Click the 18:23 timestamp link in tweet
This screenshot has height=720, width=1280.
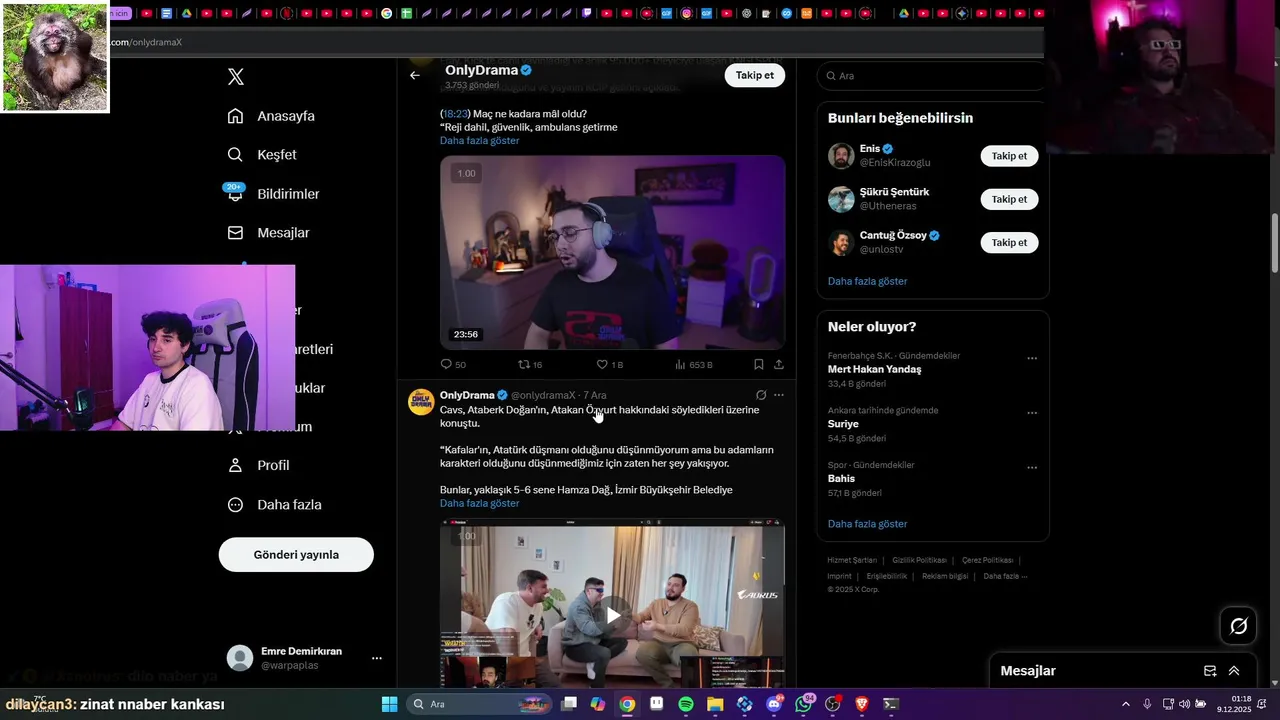coord(455,114)
